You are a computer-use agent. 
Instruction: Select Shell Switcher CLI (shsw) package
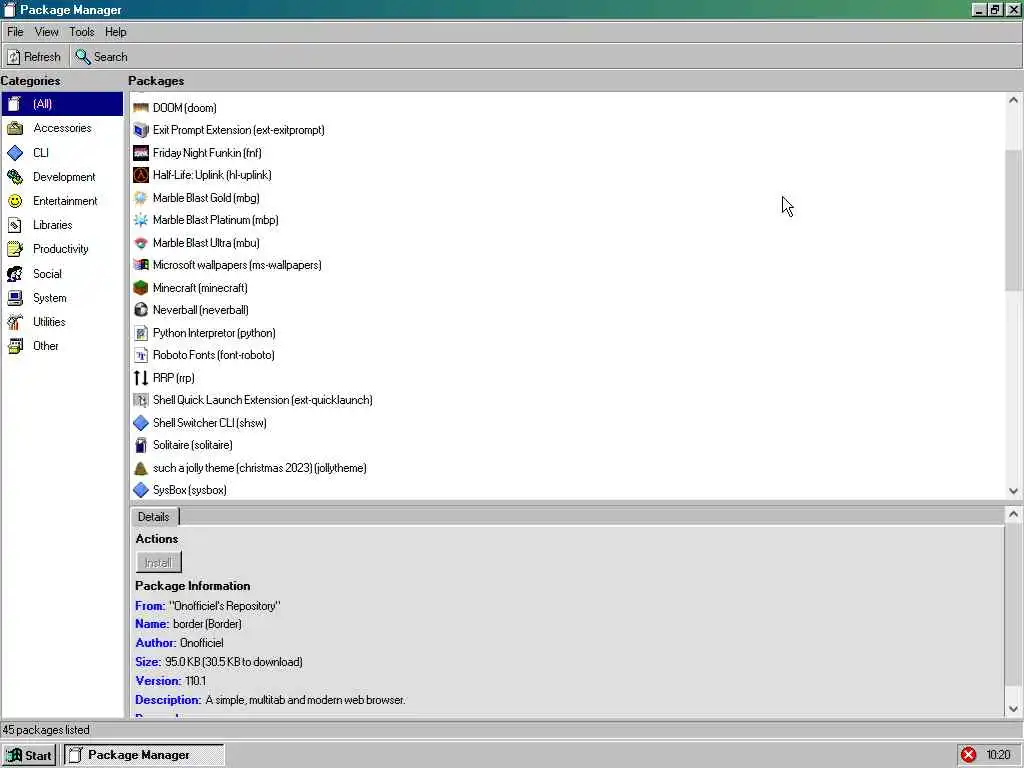point(200,423)
